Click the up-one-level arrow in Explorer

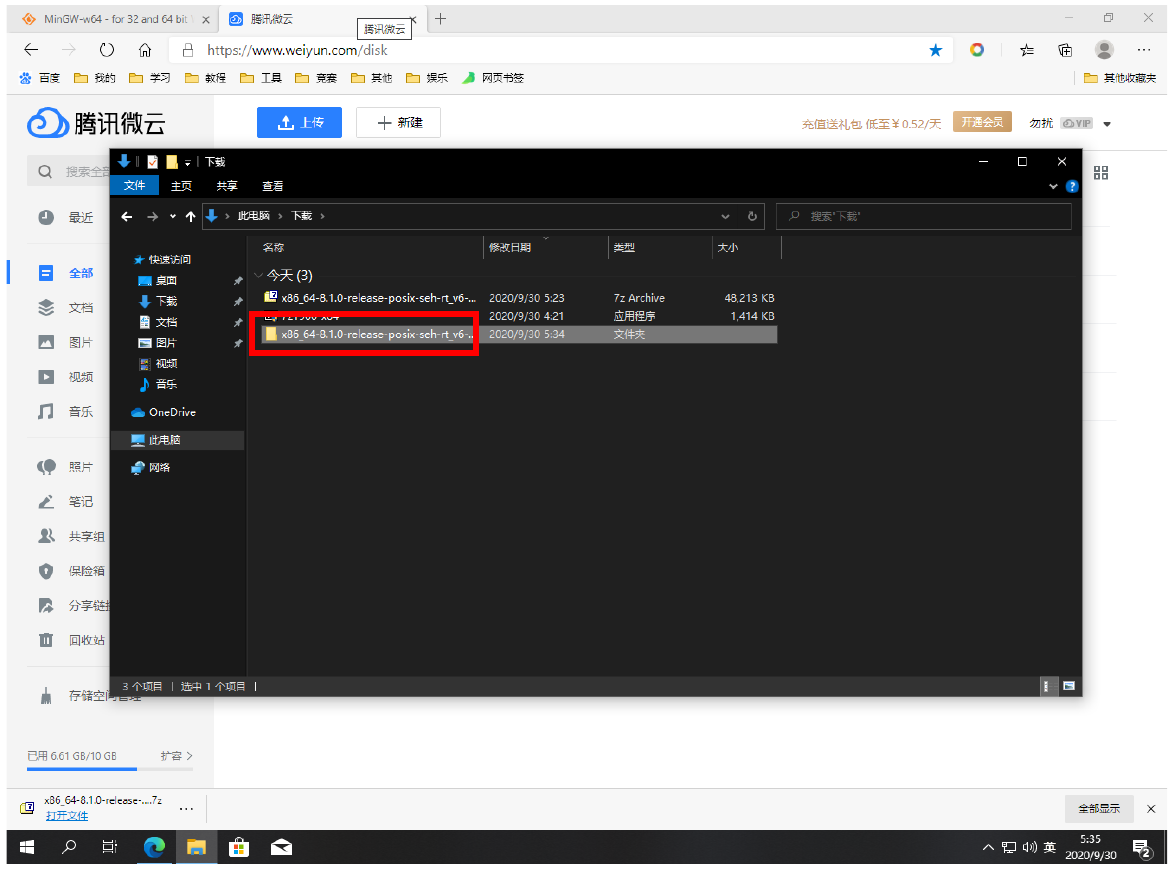pos(190,216)
